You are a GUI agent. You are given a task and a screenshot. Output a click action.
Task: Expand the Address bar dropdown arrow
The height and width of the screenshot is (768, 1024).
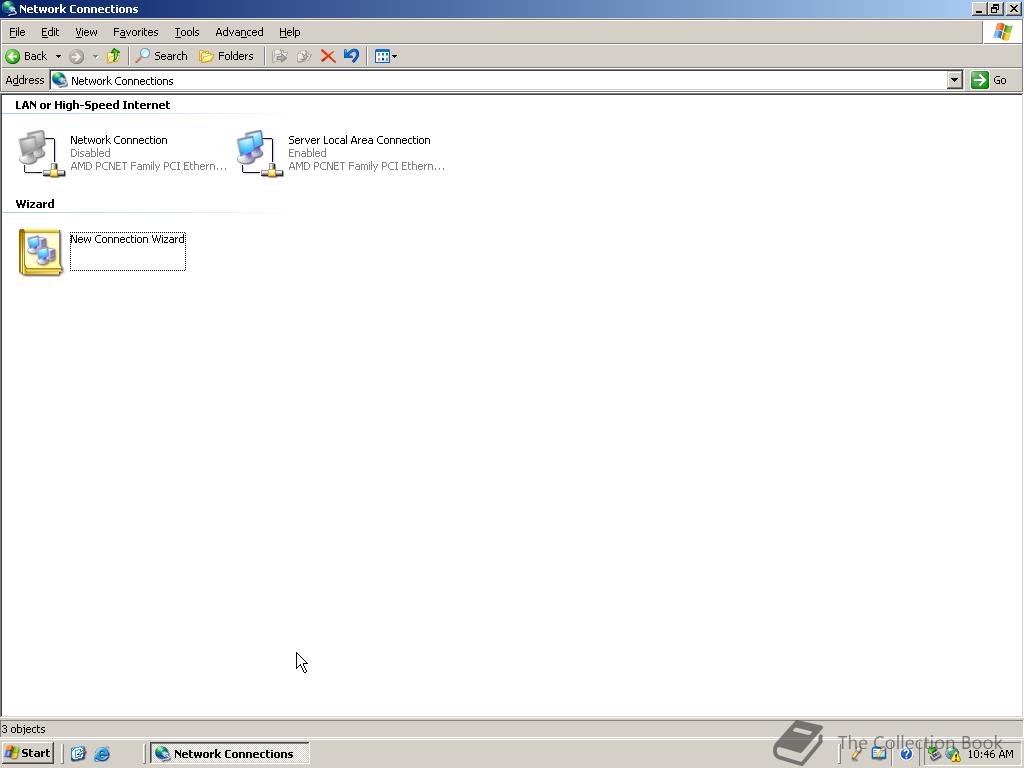tap(954, 80)
